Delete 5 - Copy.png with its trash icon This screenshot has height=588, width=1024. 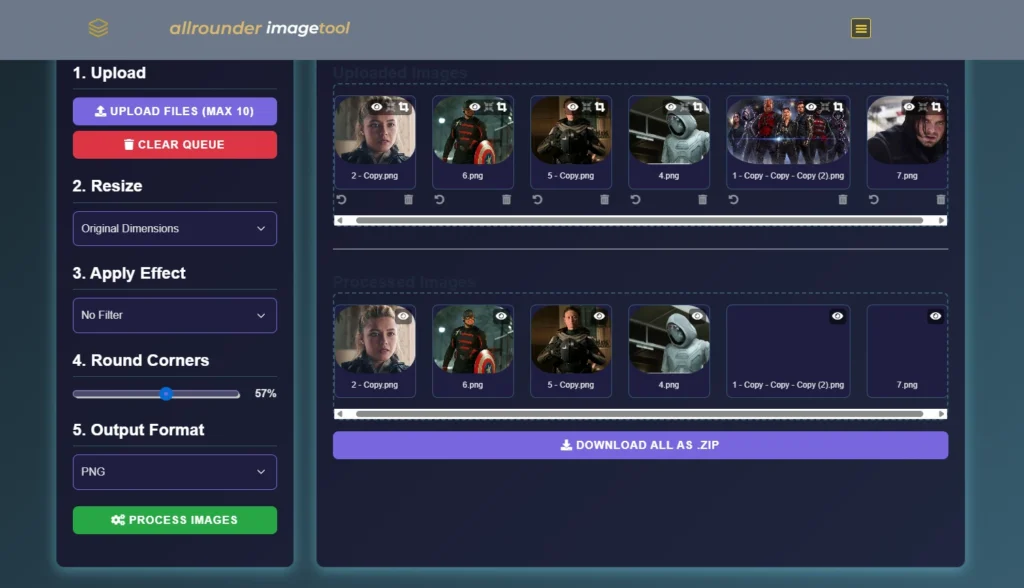(x=604, y=199)
